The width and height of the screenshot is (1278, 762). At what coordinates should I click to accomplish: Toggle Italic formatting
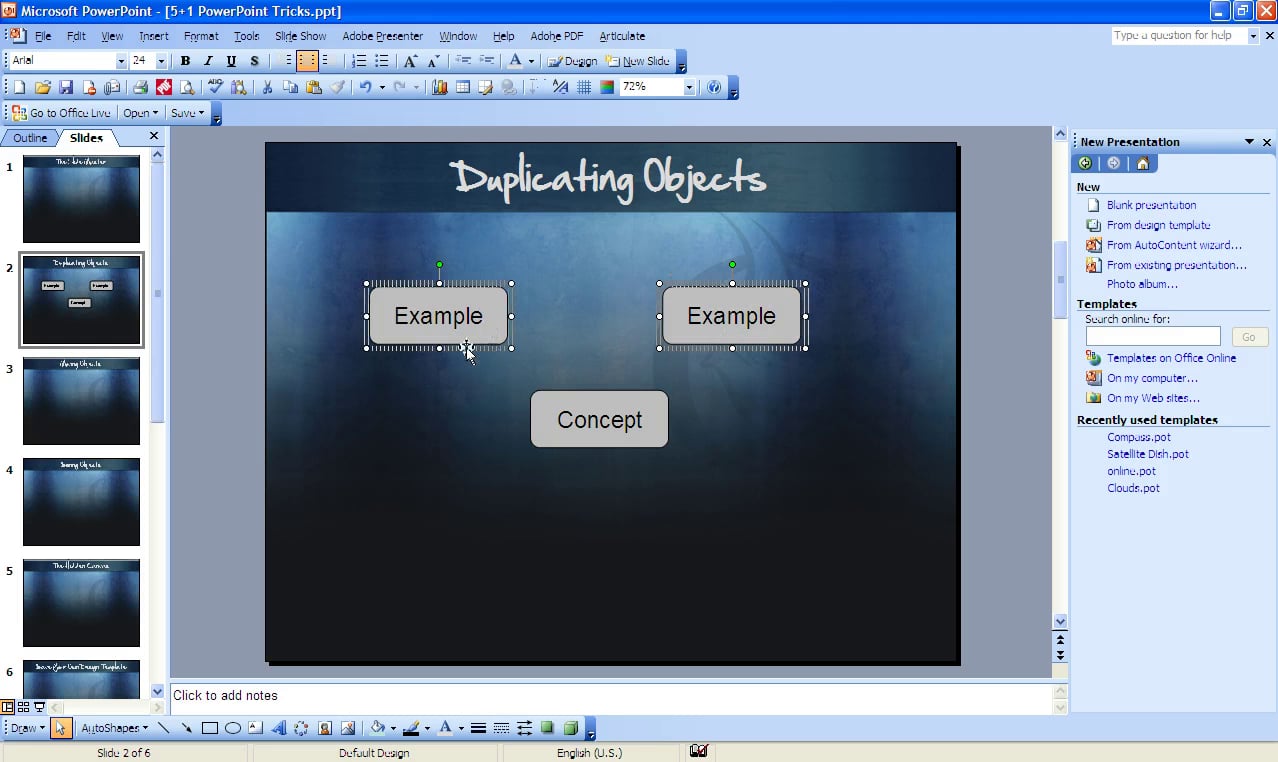208,61
